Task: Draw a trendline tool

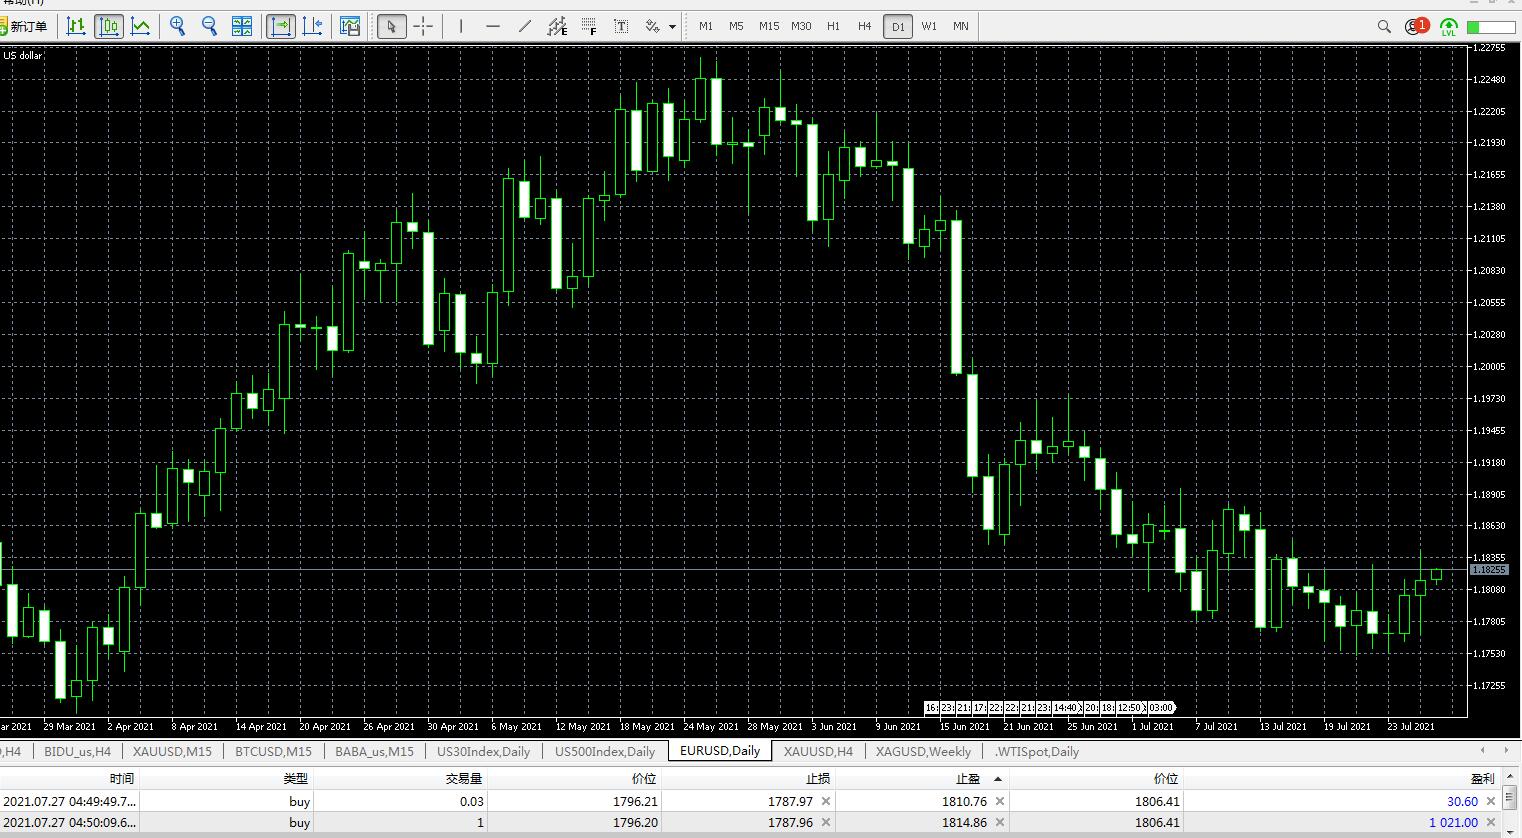Action: [x=525, y=27]
